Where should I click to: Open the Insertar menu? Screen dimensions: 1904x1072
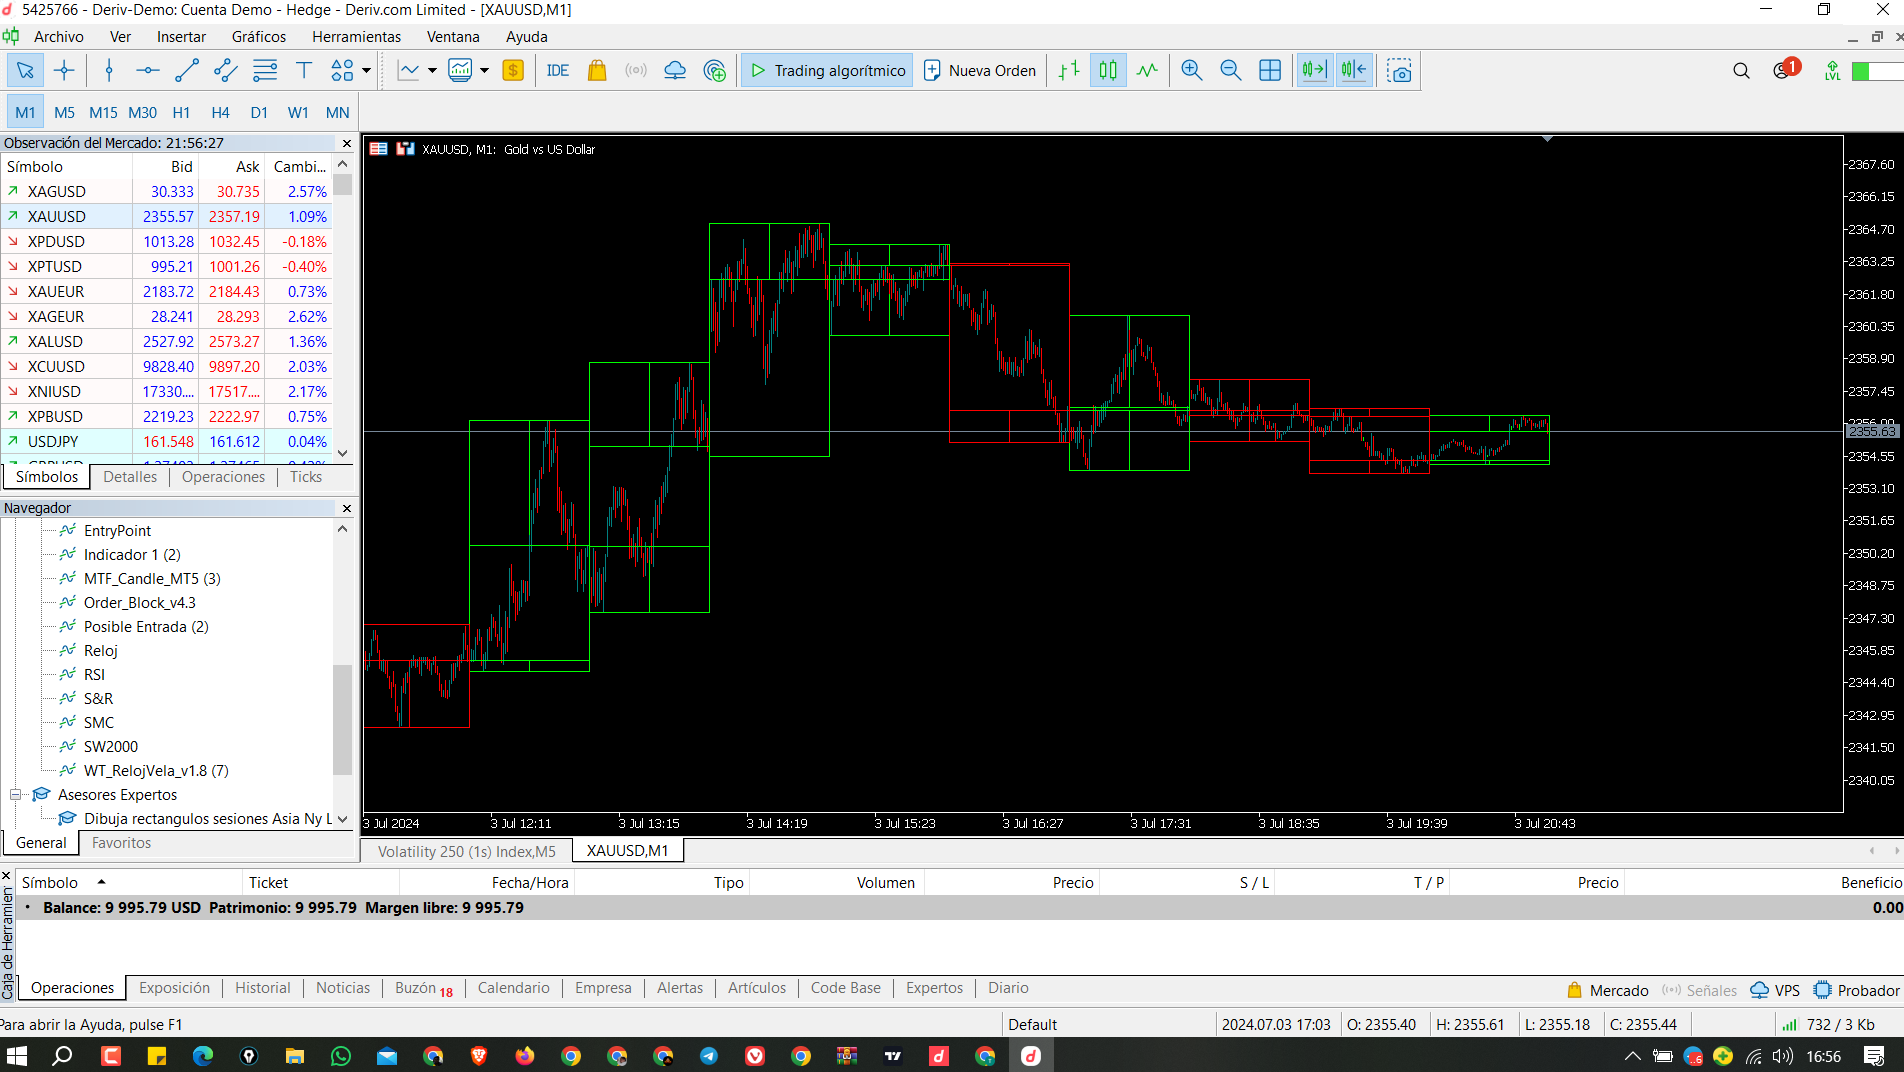(x=181, y=36)
